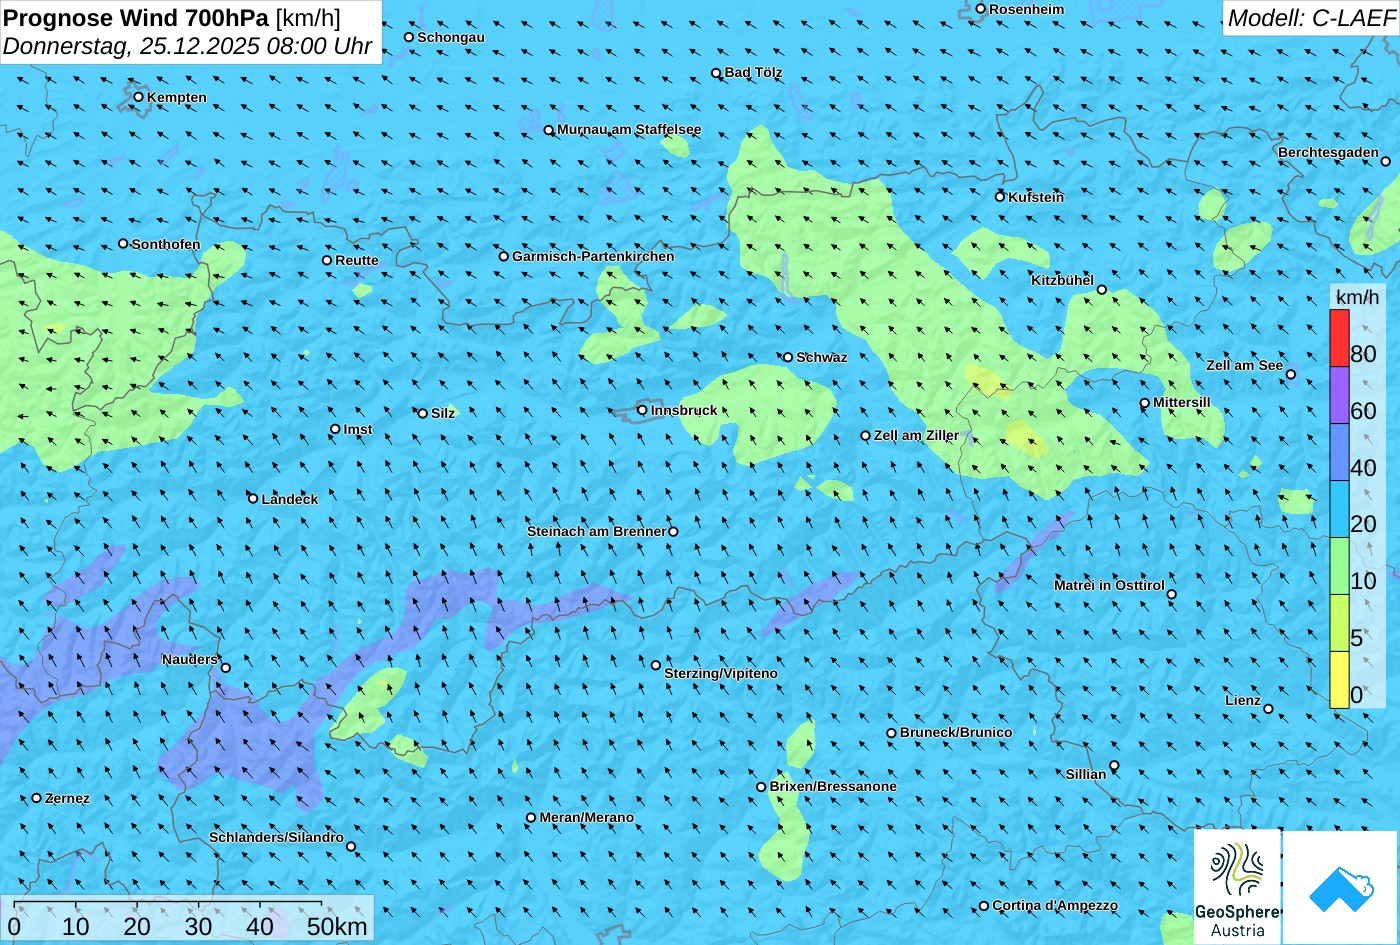Click the 'Steinach am Brenner' city label
The width and height of the screenshot is (1400, 945).
click(x=596, y=531)
